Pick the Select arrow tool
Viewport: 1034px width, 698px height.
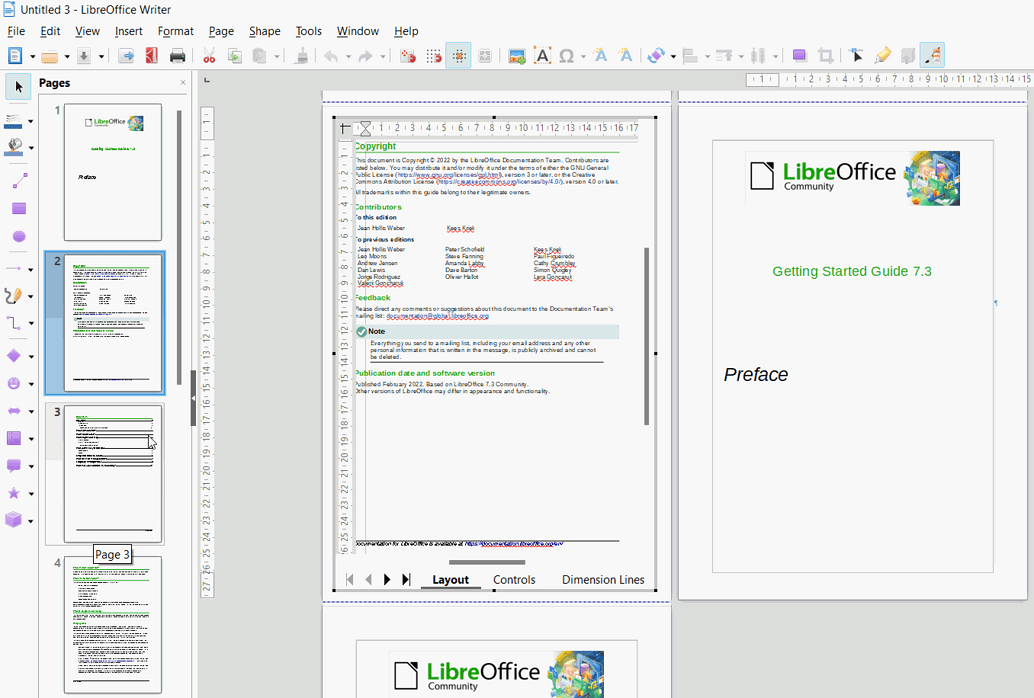click(x=18, y=86)
